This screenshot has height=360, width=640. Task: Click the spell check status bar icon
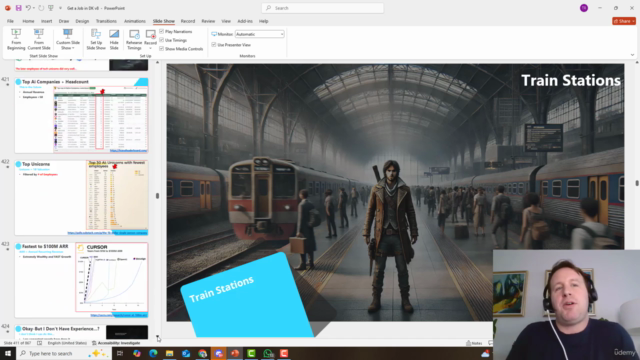pos(40,343)
